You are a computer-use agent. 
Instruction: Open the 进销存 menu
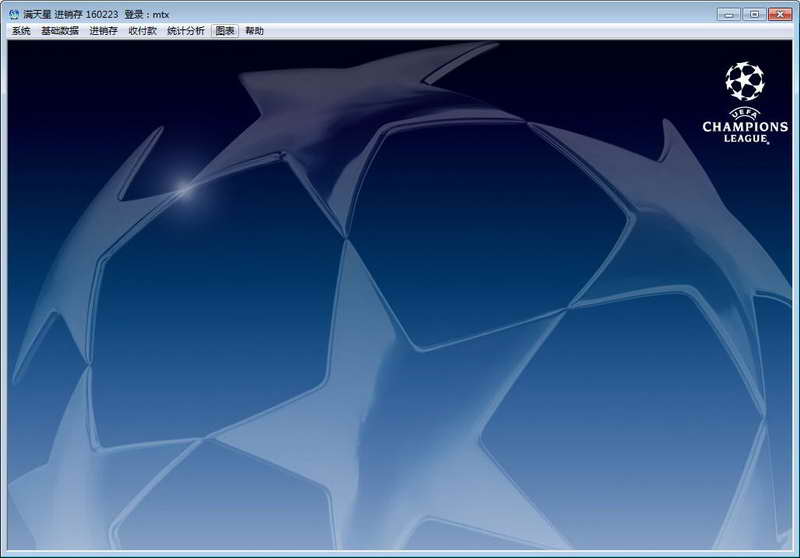point(104,31)
